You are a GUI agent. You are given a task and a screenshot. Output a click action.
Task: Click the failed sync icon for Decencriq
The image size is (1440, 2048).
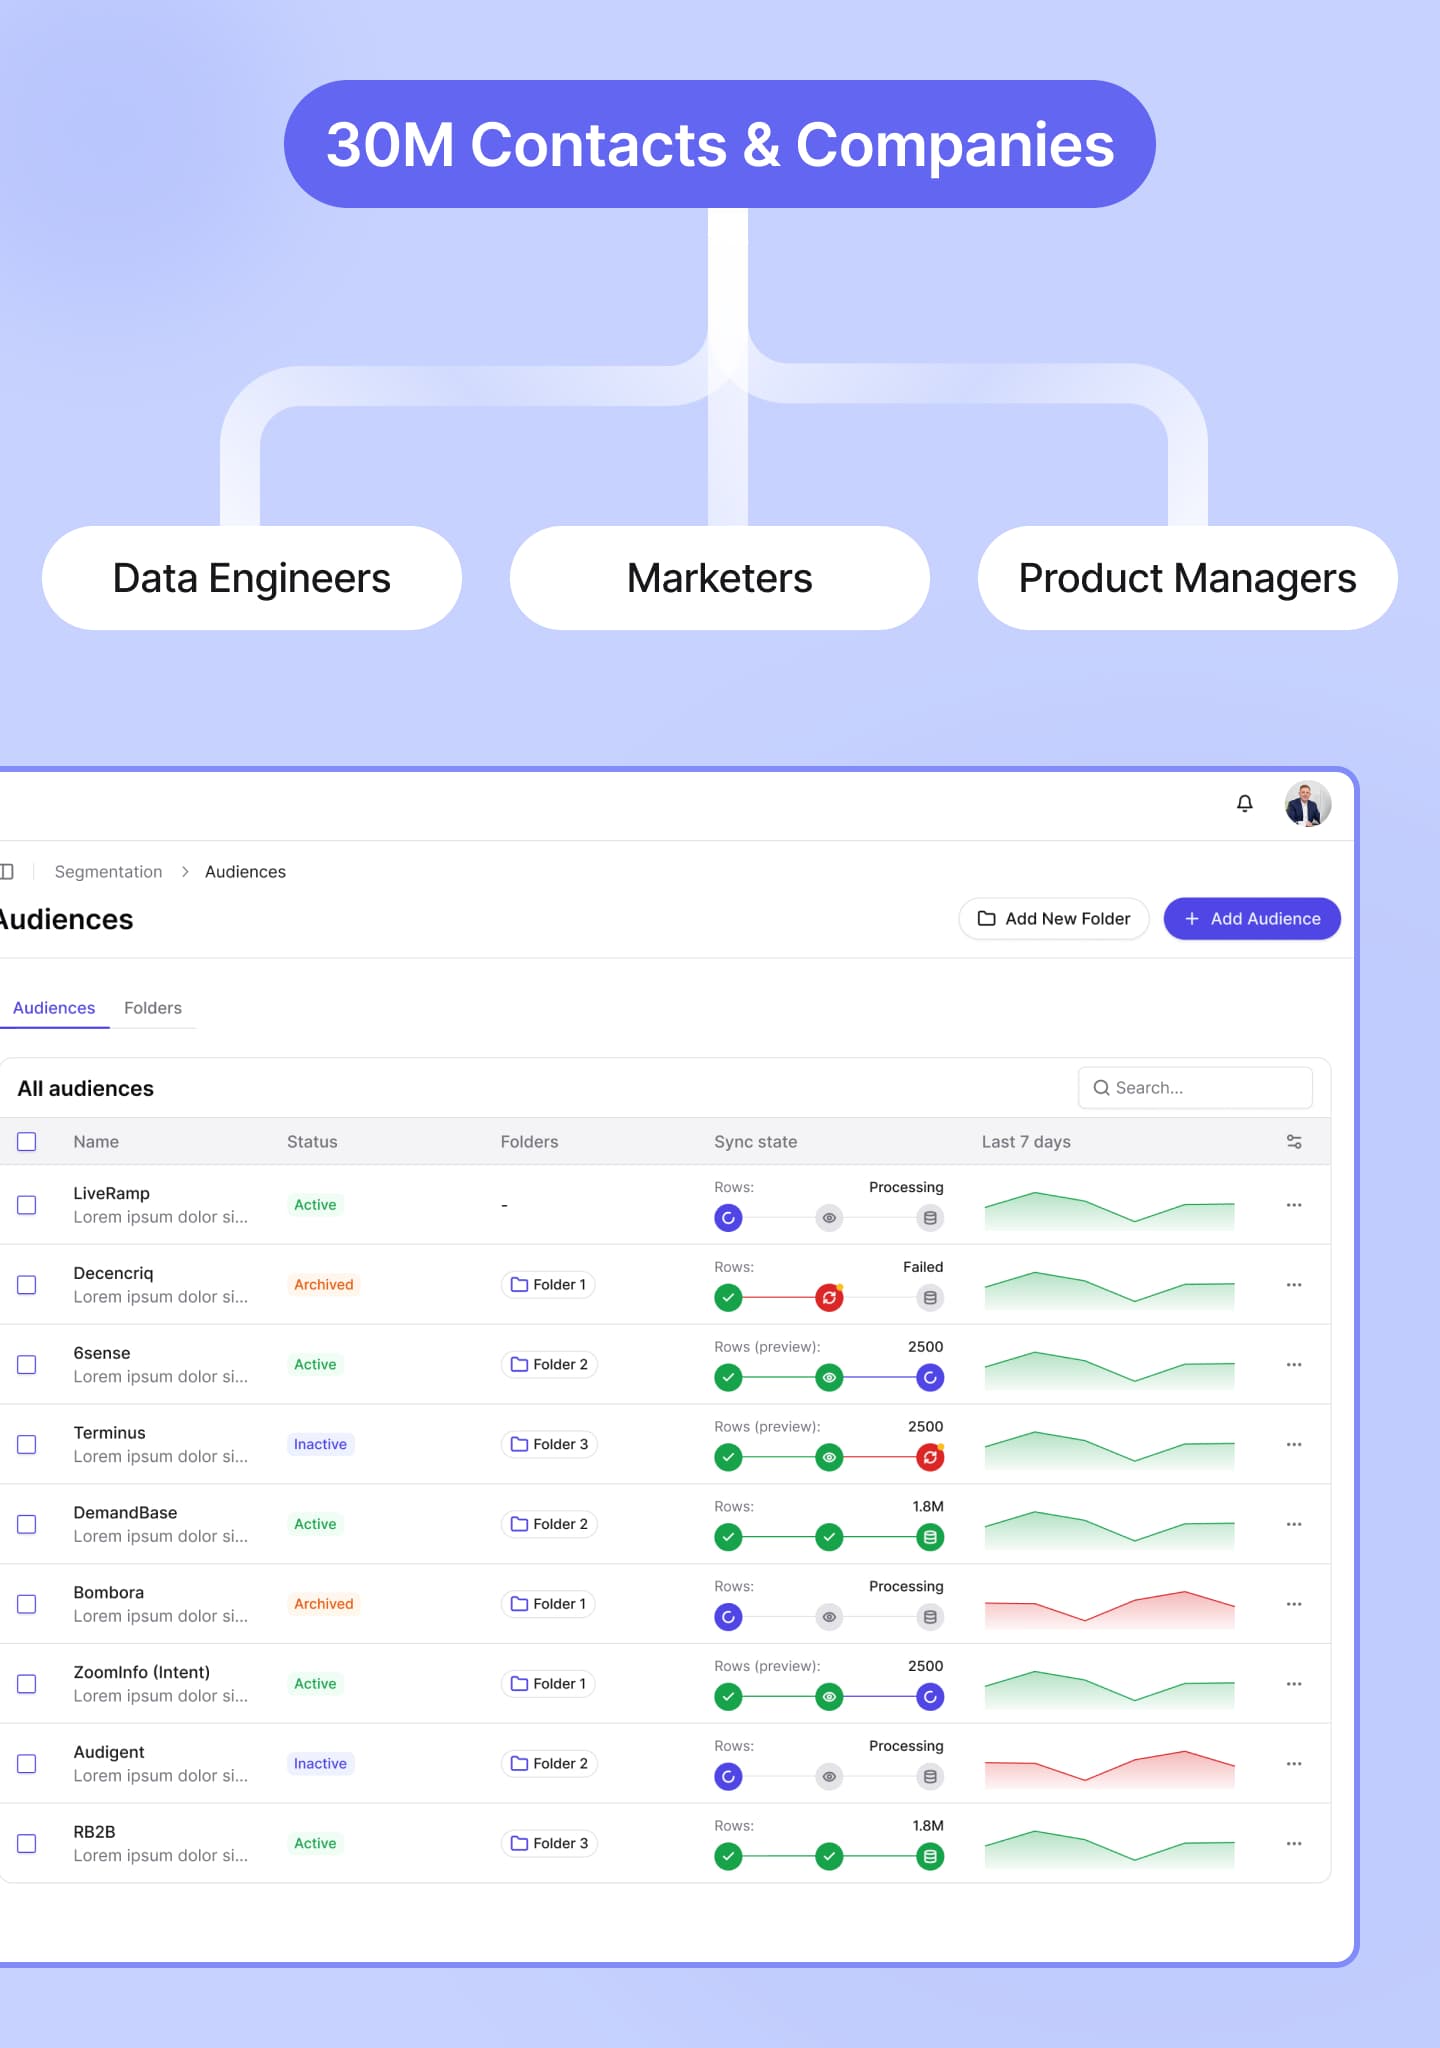tap(829, 1298)
